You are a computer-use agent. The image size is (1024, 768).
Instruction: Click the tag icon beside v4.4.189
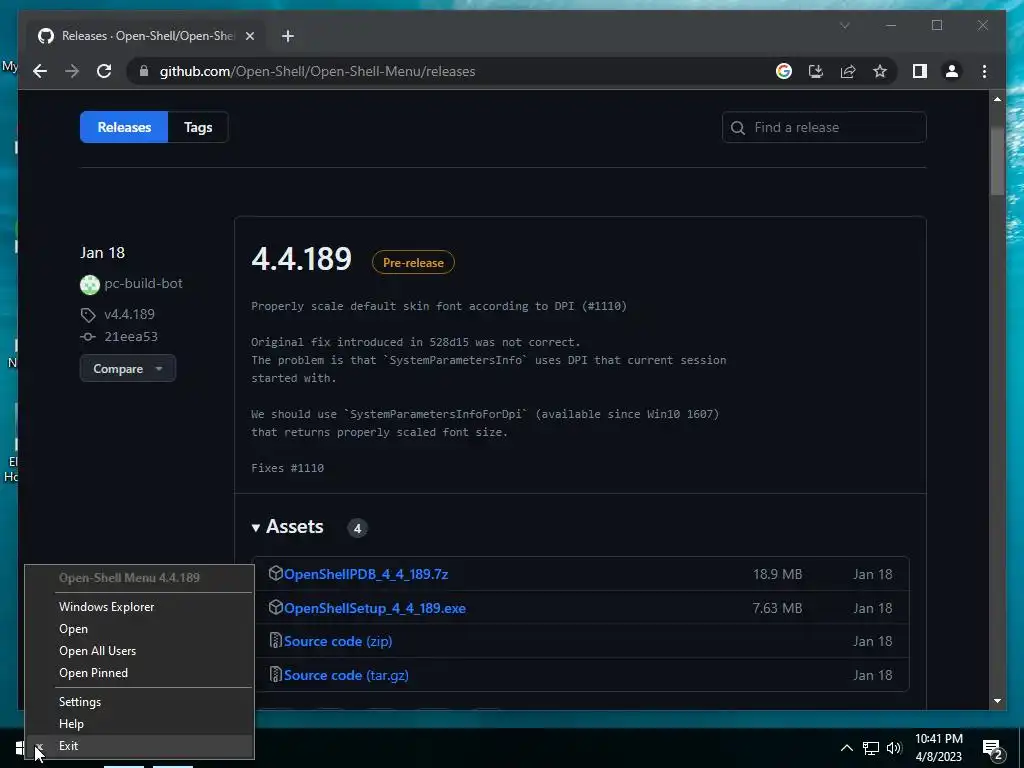88,315
